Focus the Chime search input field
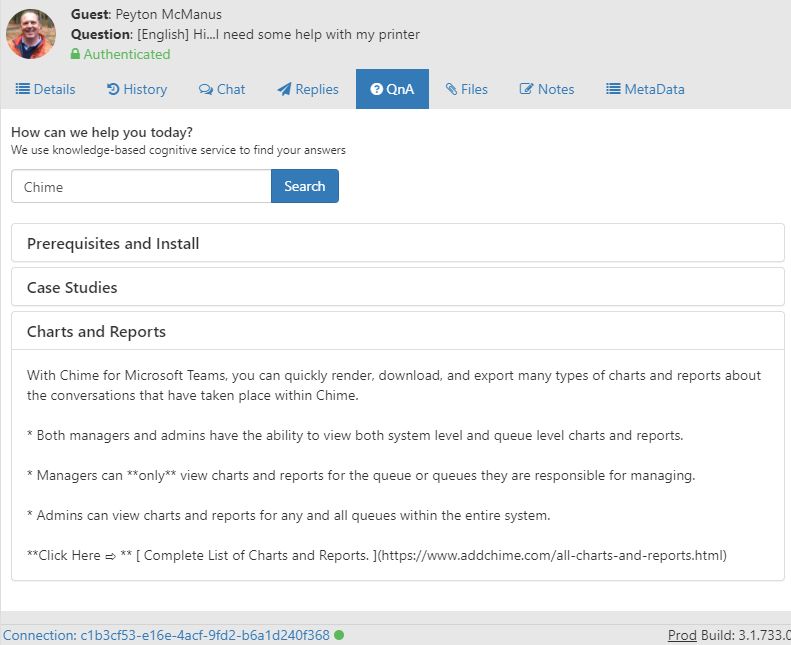791x645 pixels. coord(141,186)
